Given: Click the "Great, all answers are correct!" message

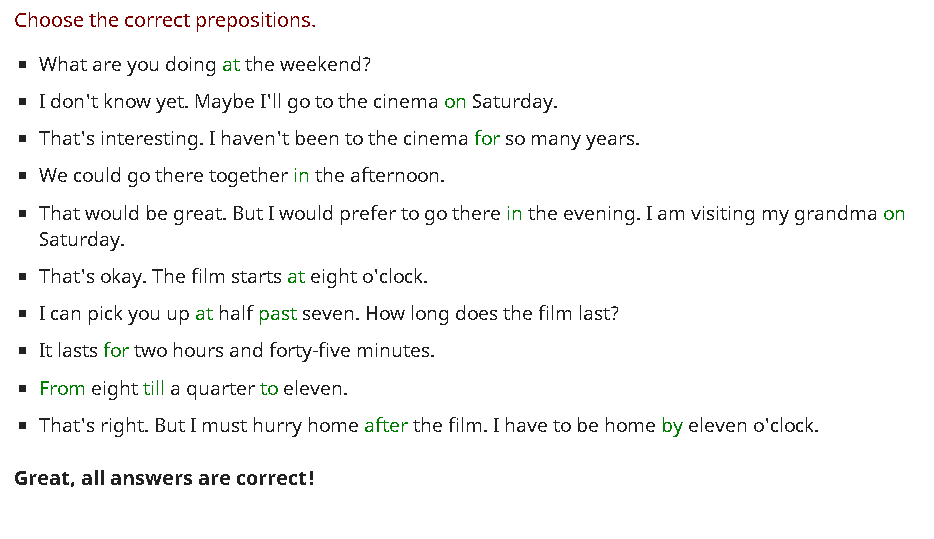Looking at the screenshot, I should 164,478.
